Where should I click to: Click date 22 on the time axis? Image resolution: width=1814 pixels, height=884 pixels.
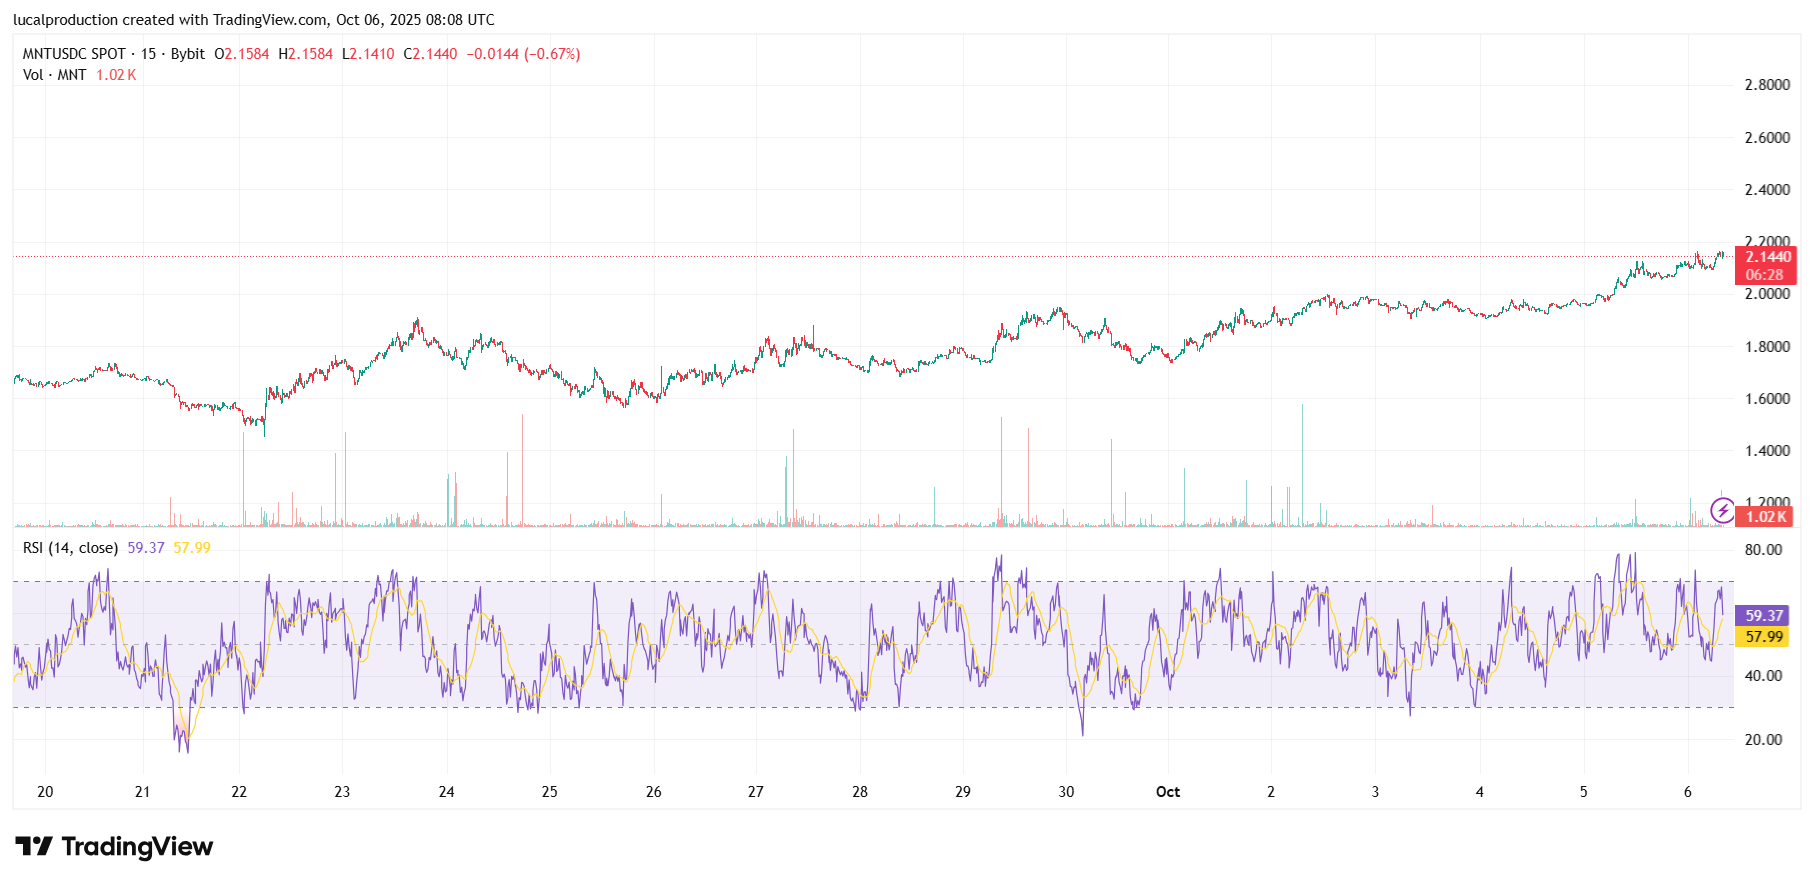pos(239,792)
